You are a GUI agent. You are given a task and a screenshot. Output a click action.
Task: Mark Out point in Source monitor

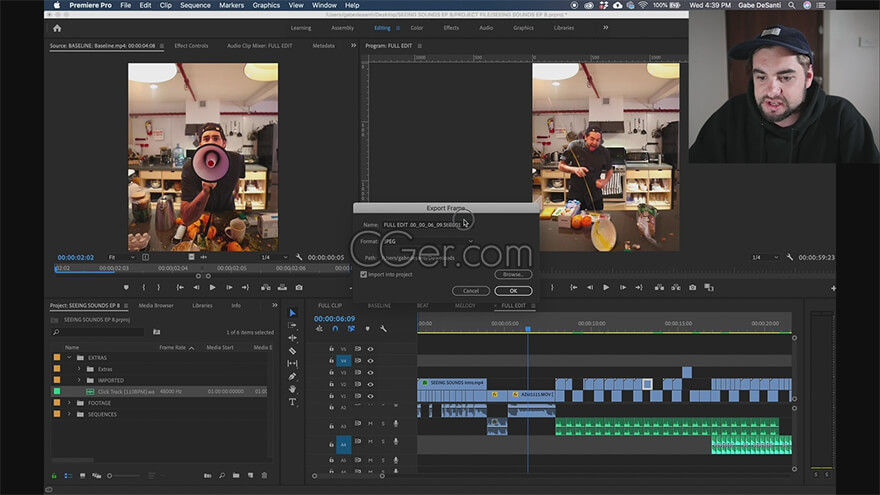159,287
